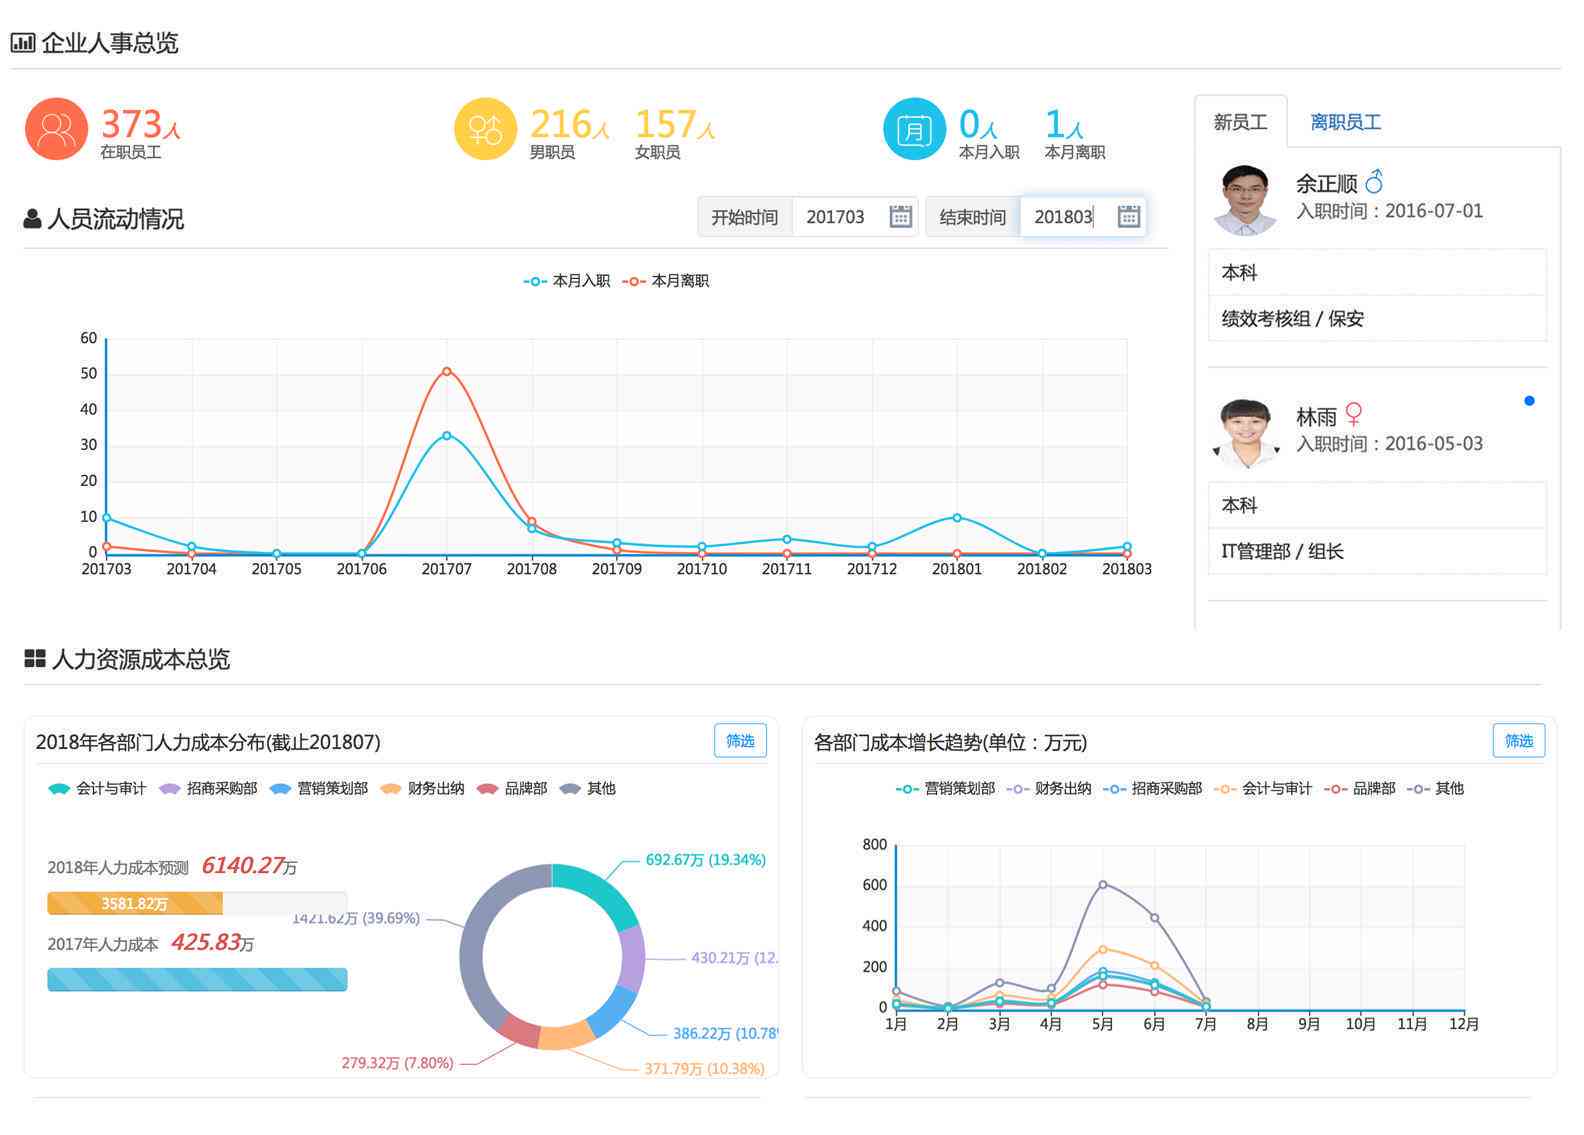Viewport: 1584px width, 1135px height.
Task: Switch to the 新员工 tab
Action: [1240, 122]
